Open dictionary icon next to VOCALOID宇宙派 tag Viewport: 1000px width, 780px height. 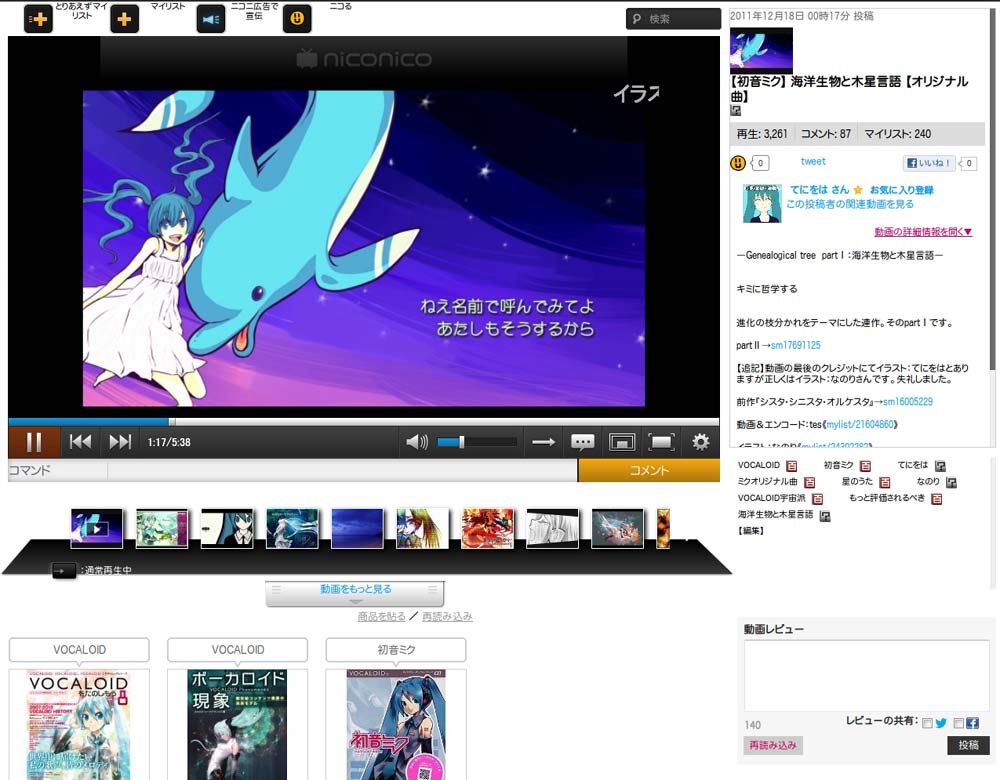click(818, 499)
